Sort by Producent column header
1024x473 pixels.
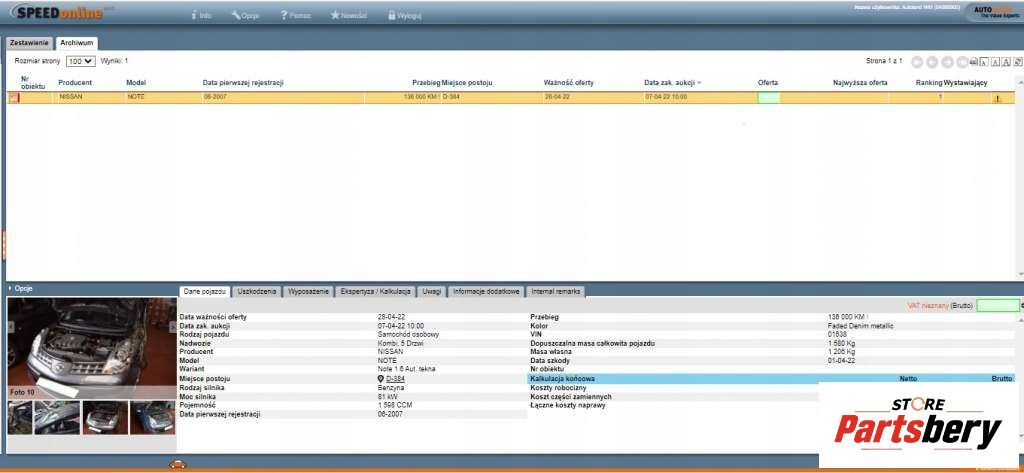[x=75, y=83]
